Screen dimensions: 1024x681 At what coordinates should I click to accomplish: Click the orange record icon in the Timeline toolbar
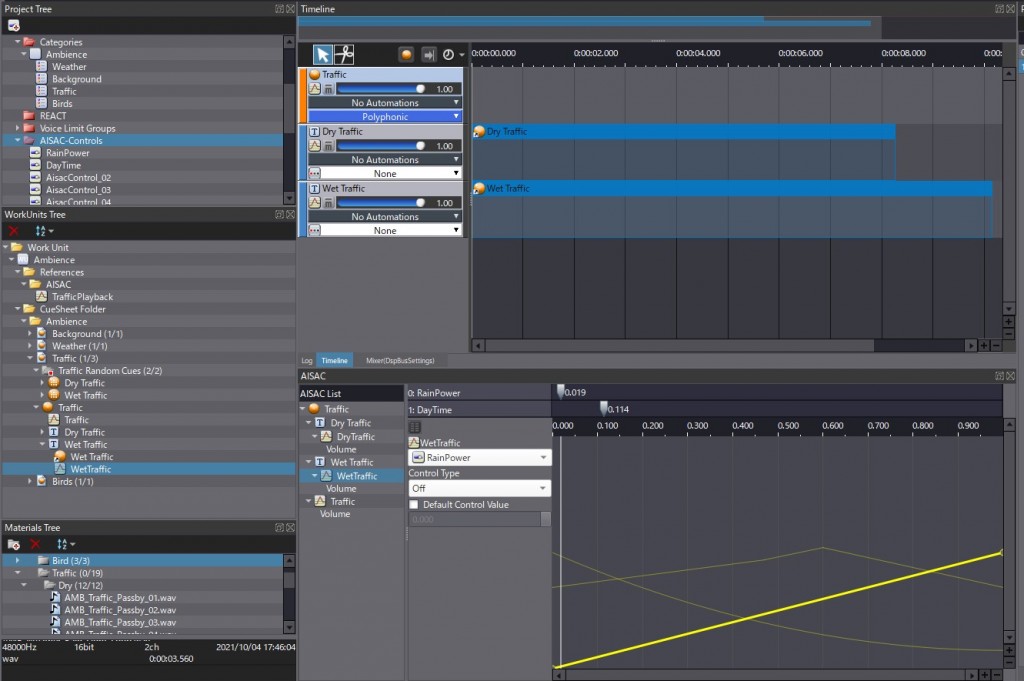coord(406,54)
